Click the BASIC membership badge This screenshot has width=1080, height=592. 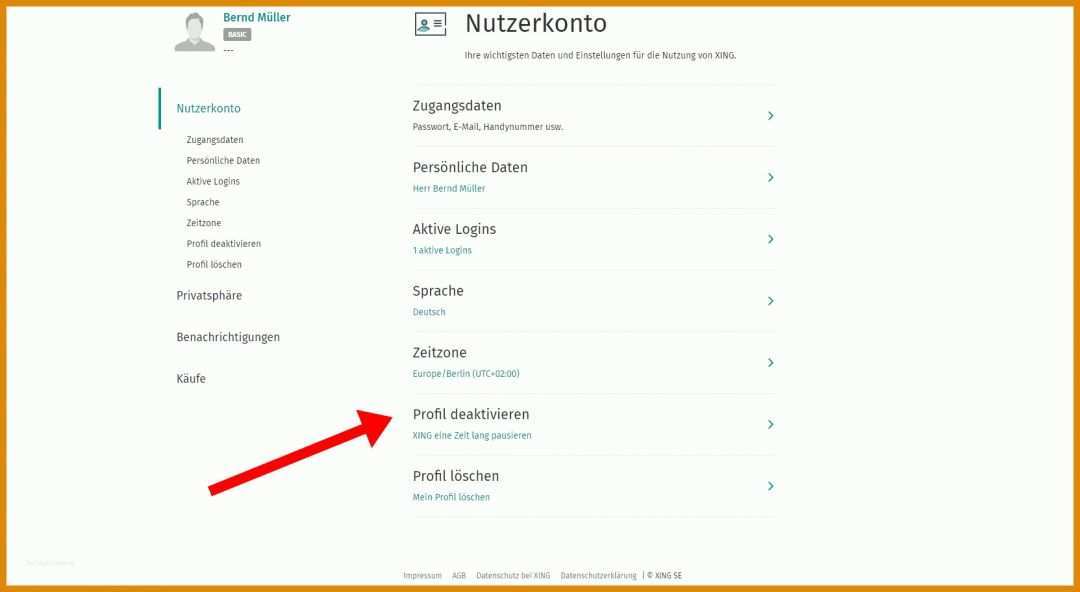click(x=237, y=34)
